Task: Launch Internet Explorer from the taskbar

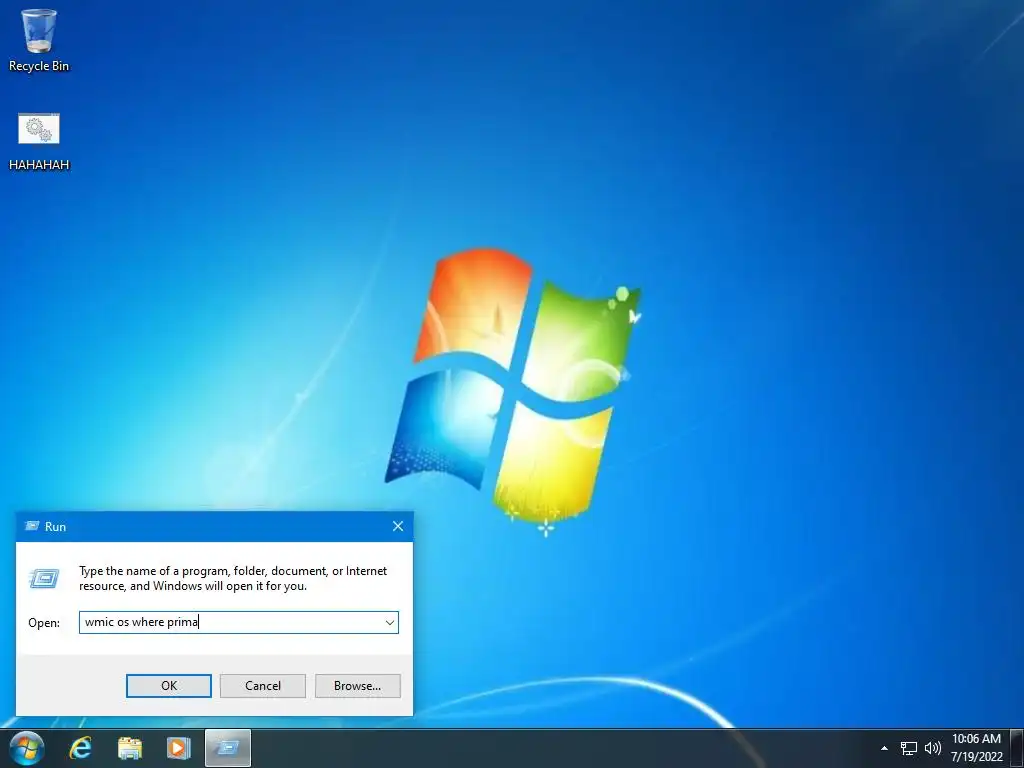Action: coord(81,748)
